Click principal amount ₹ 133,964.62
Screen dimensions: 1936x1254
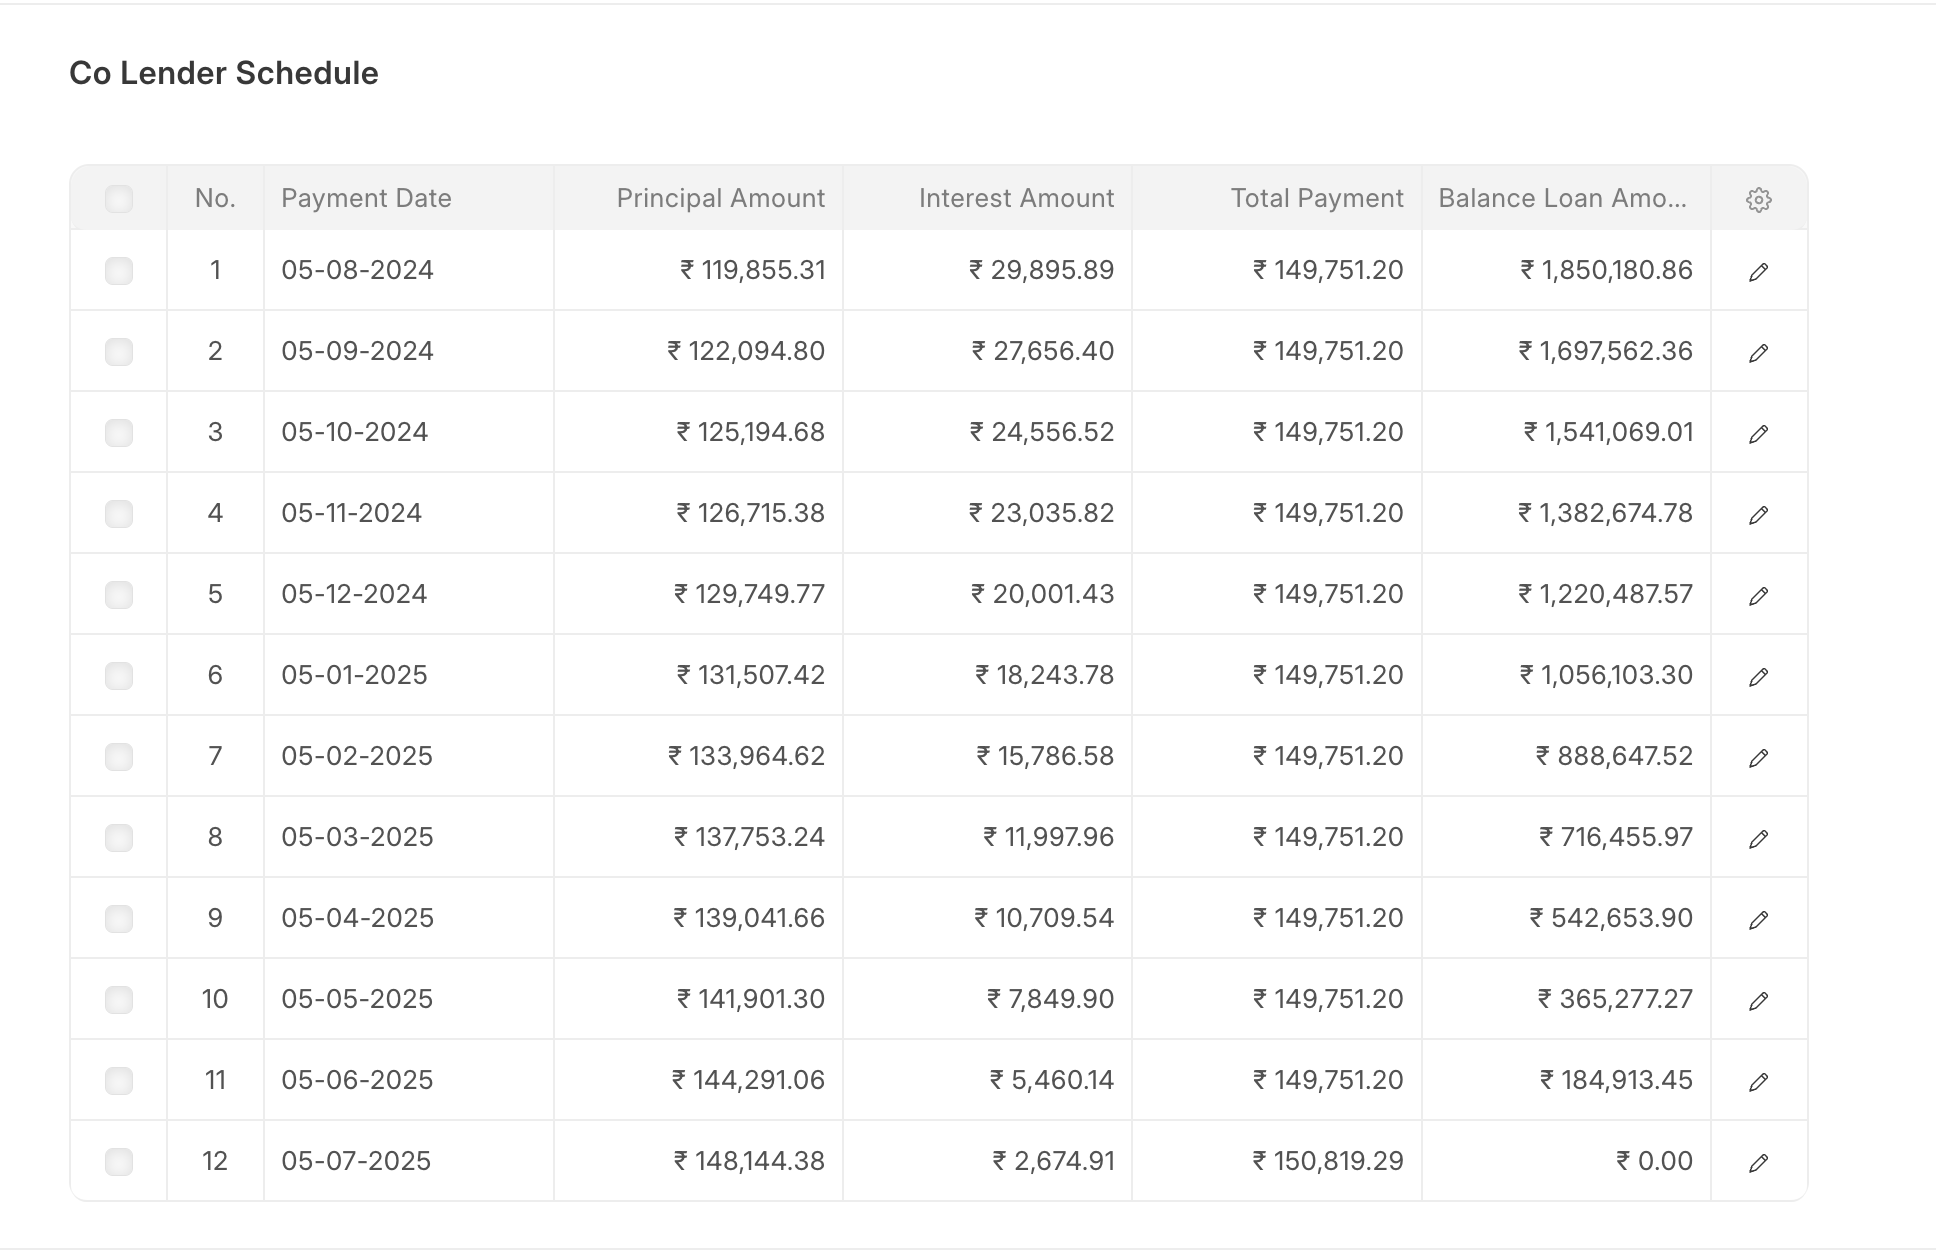(x=747, y=756)
